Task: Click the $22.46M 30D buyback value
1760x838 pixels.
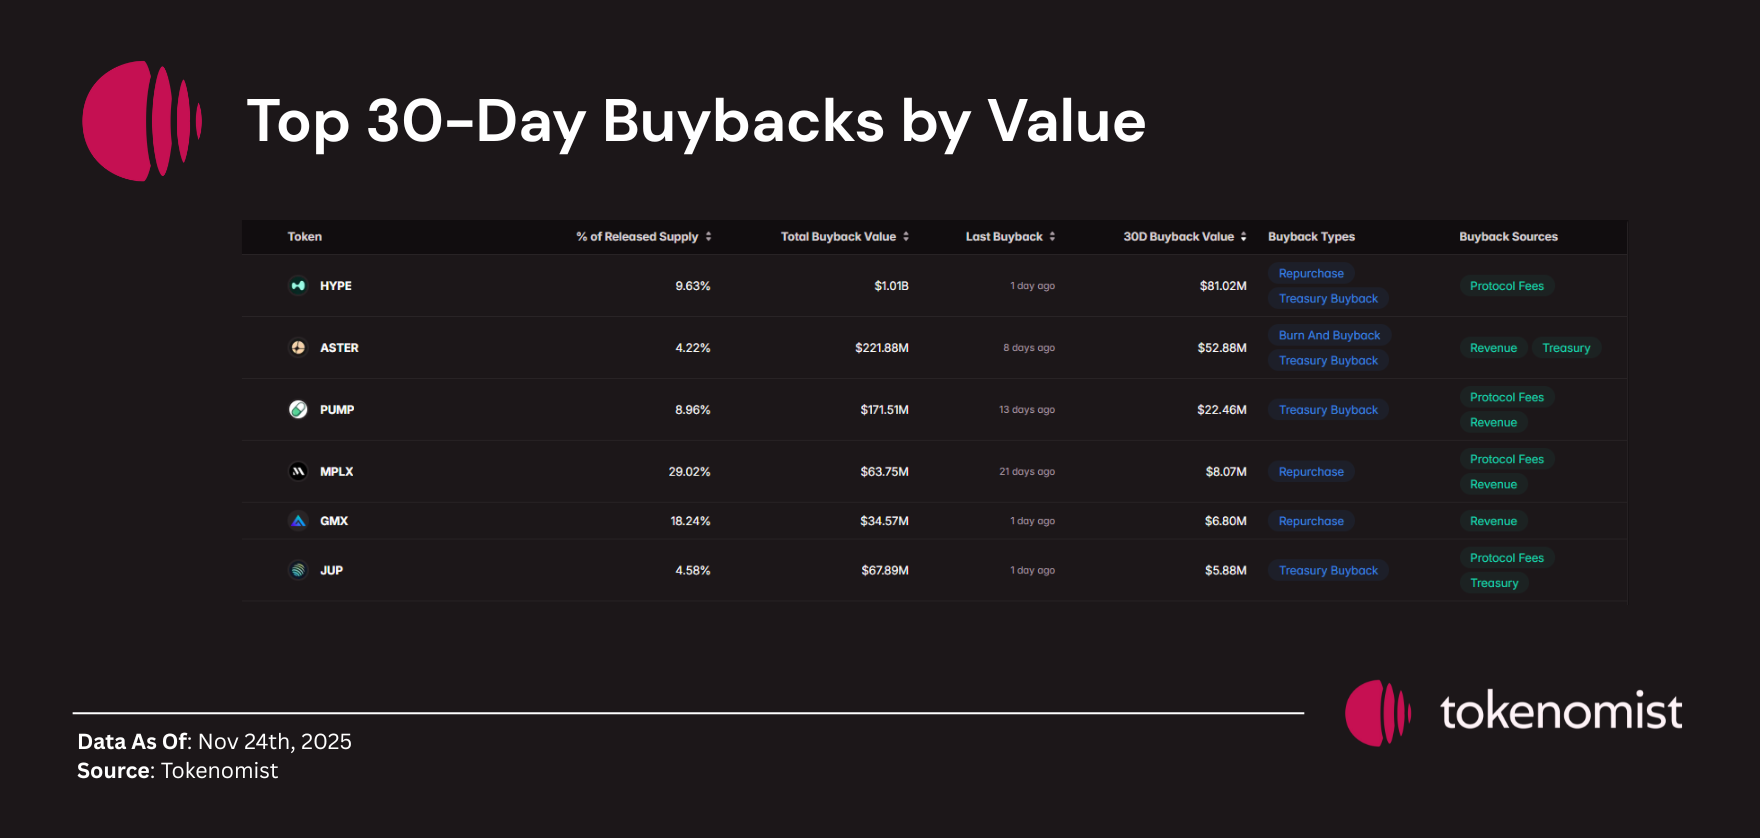Action: click(1222, 410)
